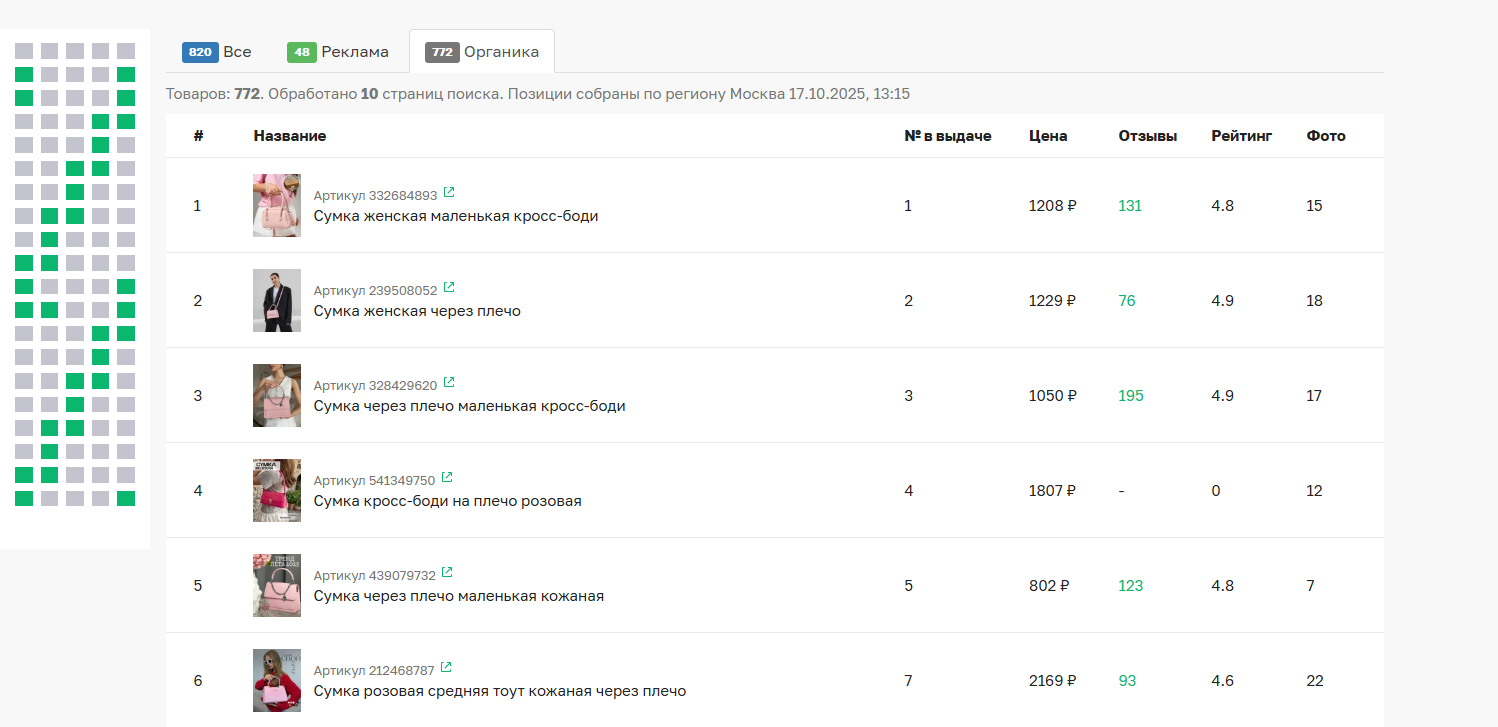
Task: Open external link for Артикул 541349750
Action: click(447, 477)
